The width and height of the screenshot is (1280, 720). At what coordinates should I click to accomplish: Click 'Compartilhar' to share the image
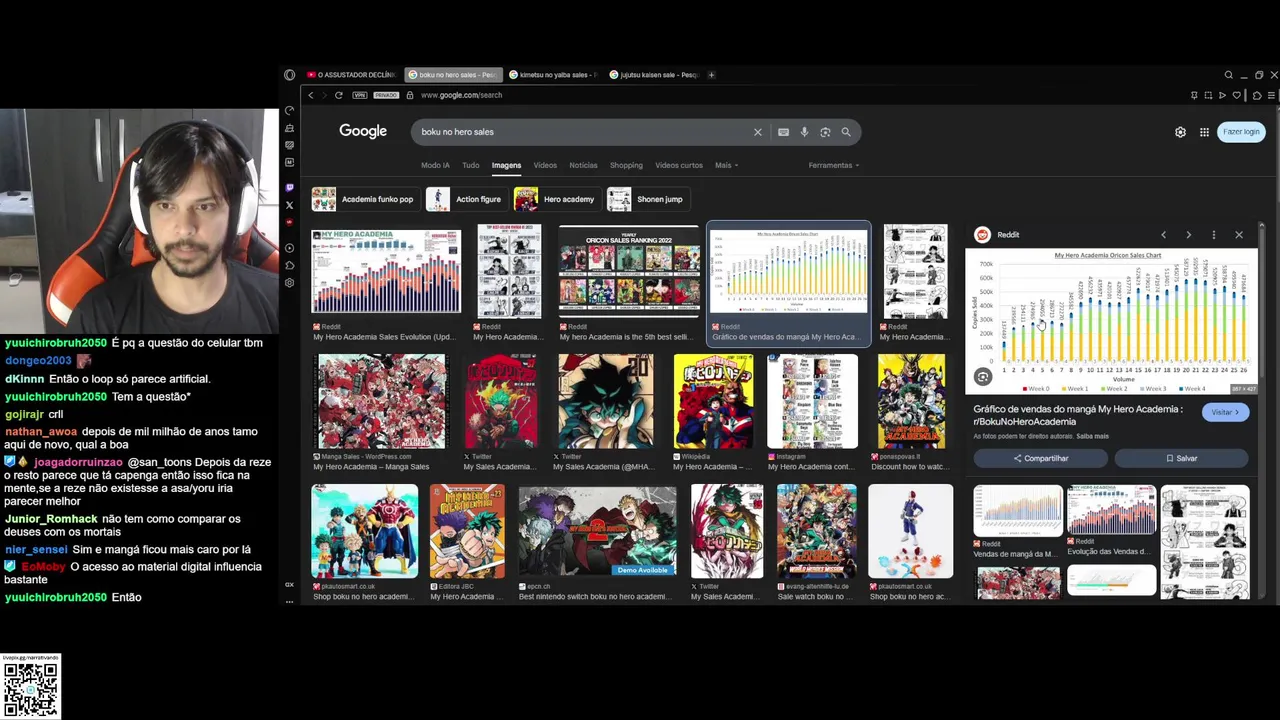tap(1041, 458)
